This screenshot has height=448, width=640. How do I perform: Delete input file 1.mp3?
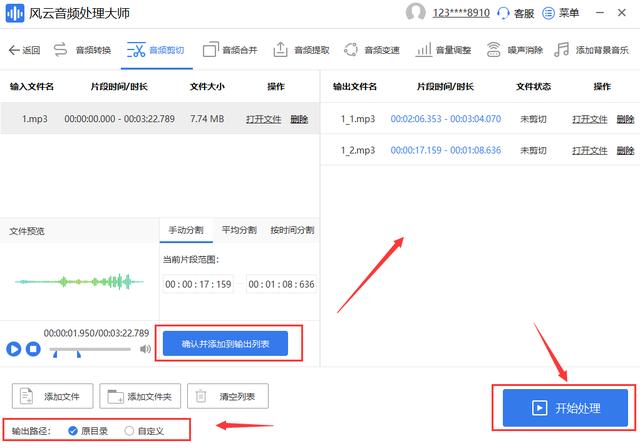tap(299, 119)
